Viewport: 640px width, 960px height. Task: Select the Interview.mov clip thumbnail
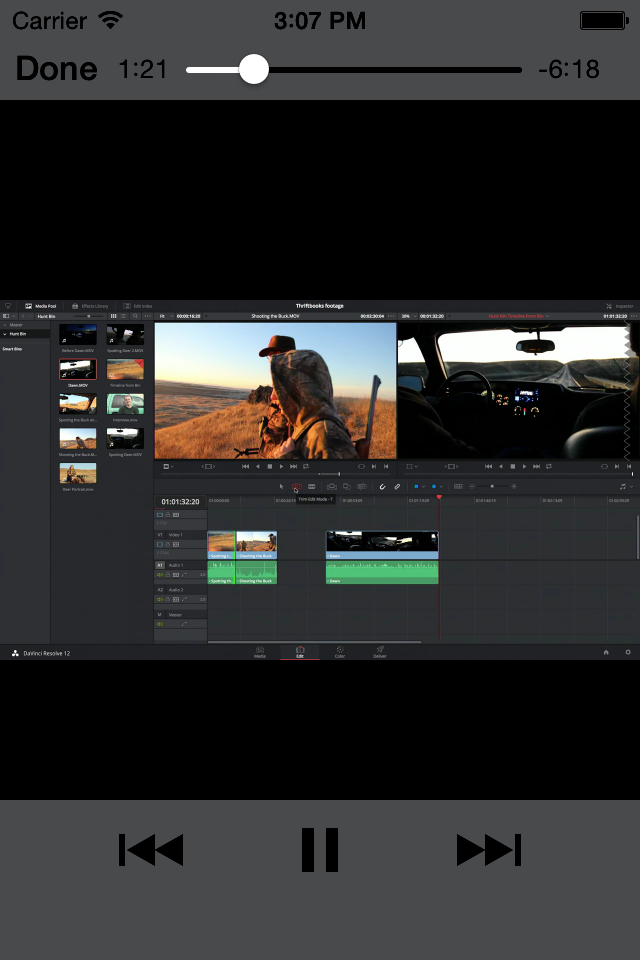[x=126, y=404]
